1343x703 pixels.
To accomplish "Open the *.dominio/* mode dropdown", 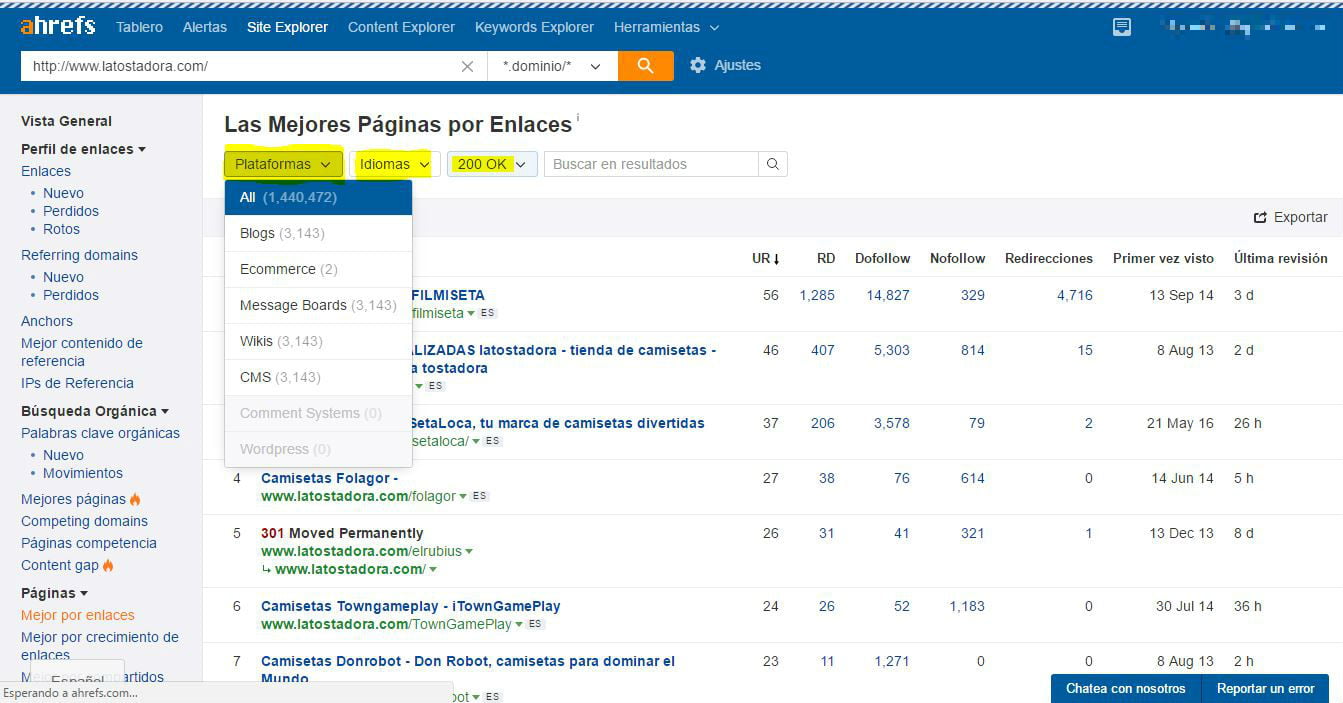I will click(552, 66).
